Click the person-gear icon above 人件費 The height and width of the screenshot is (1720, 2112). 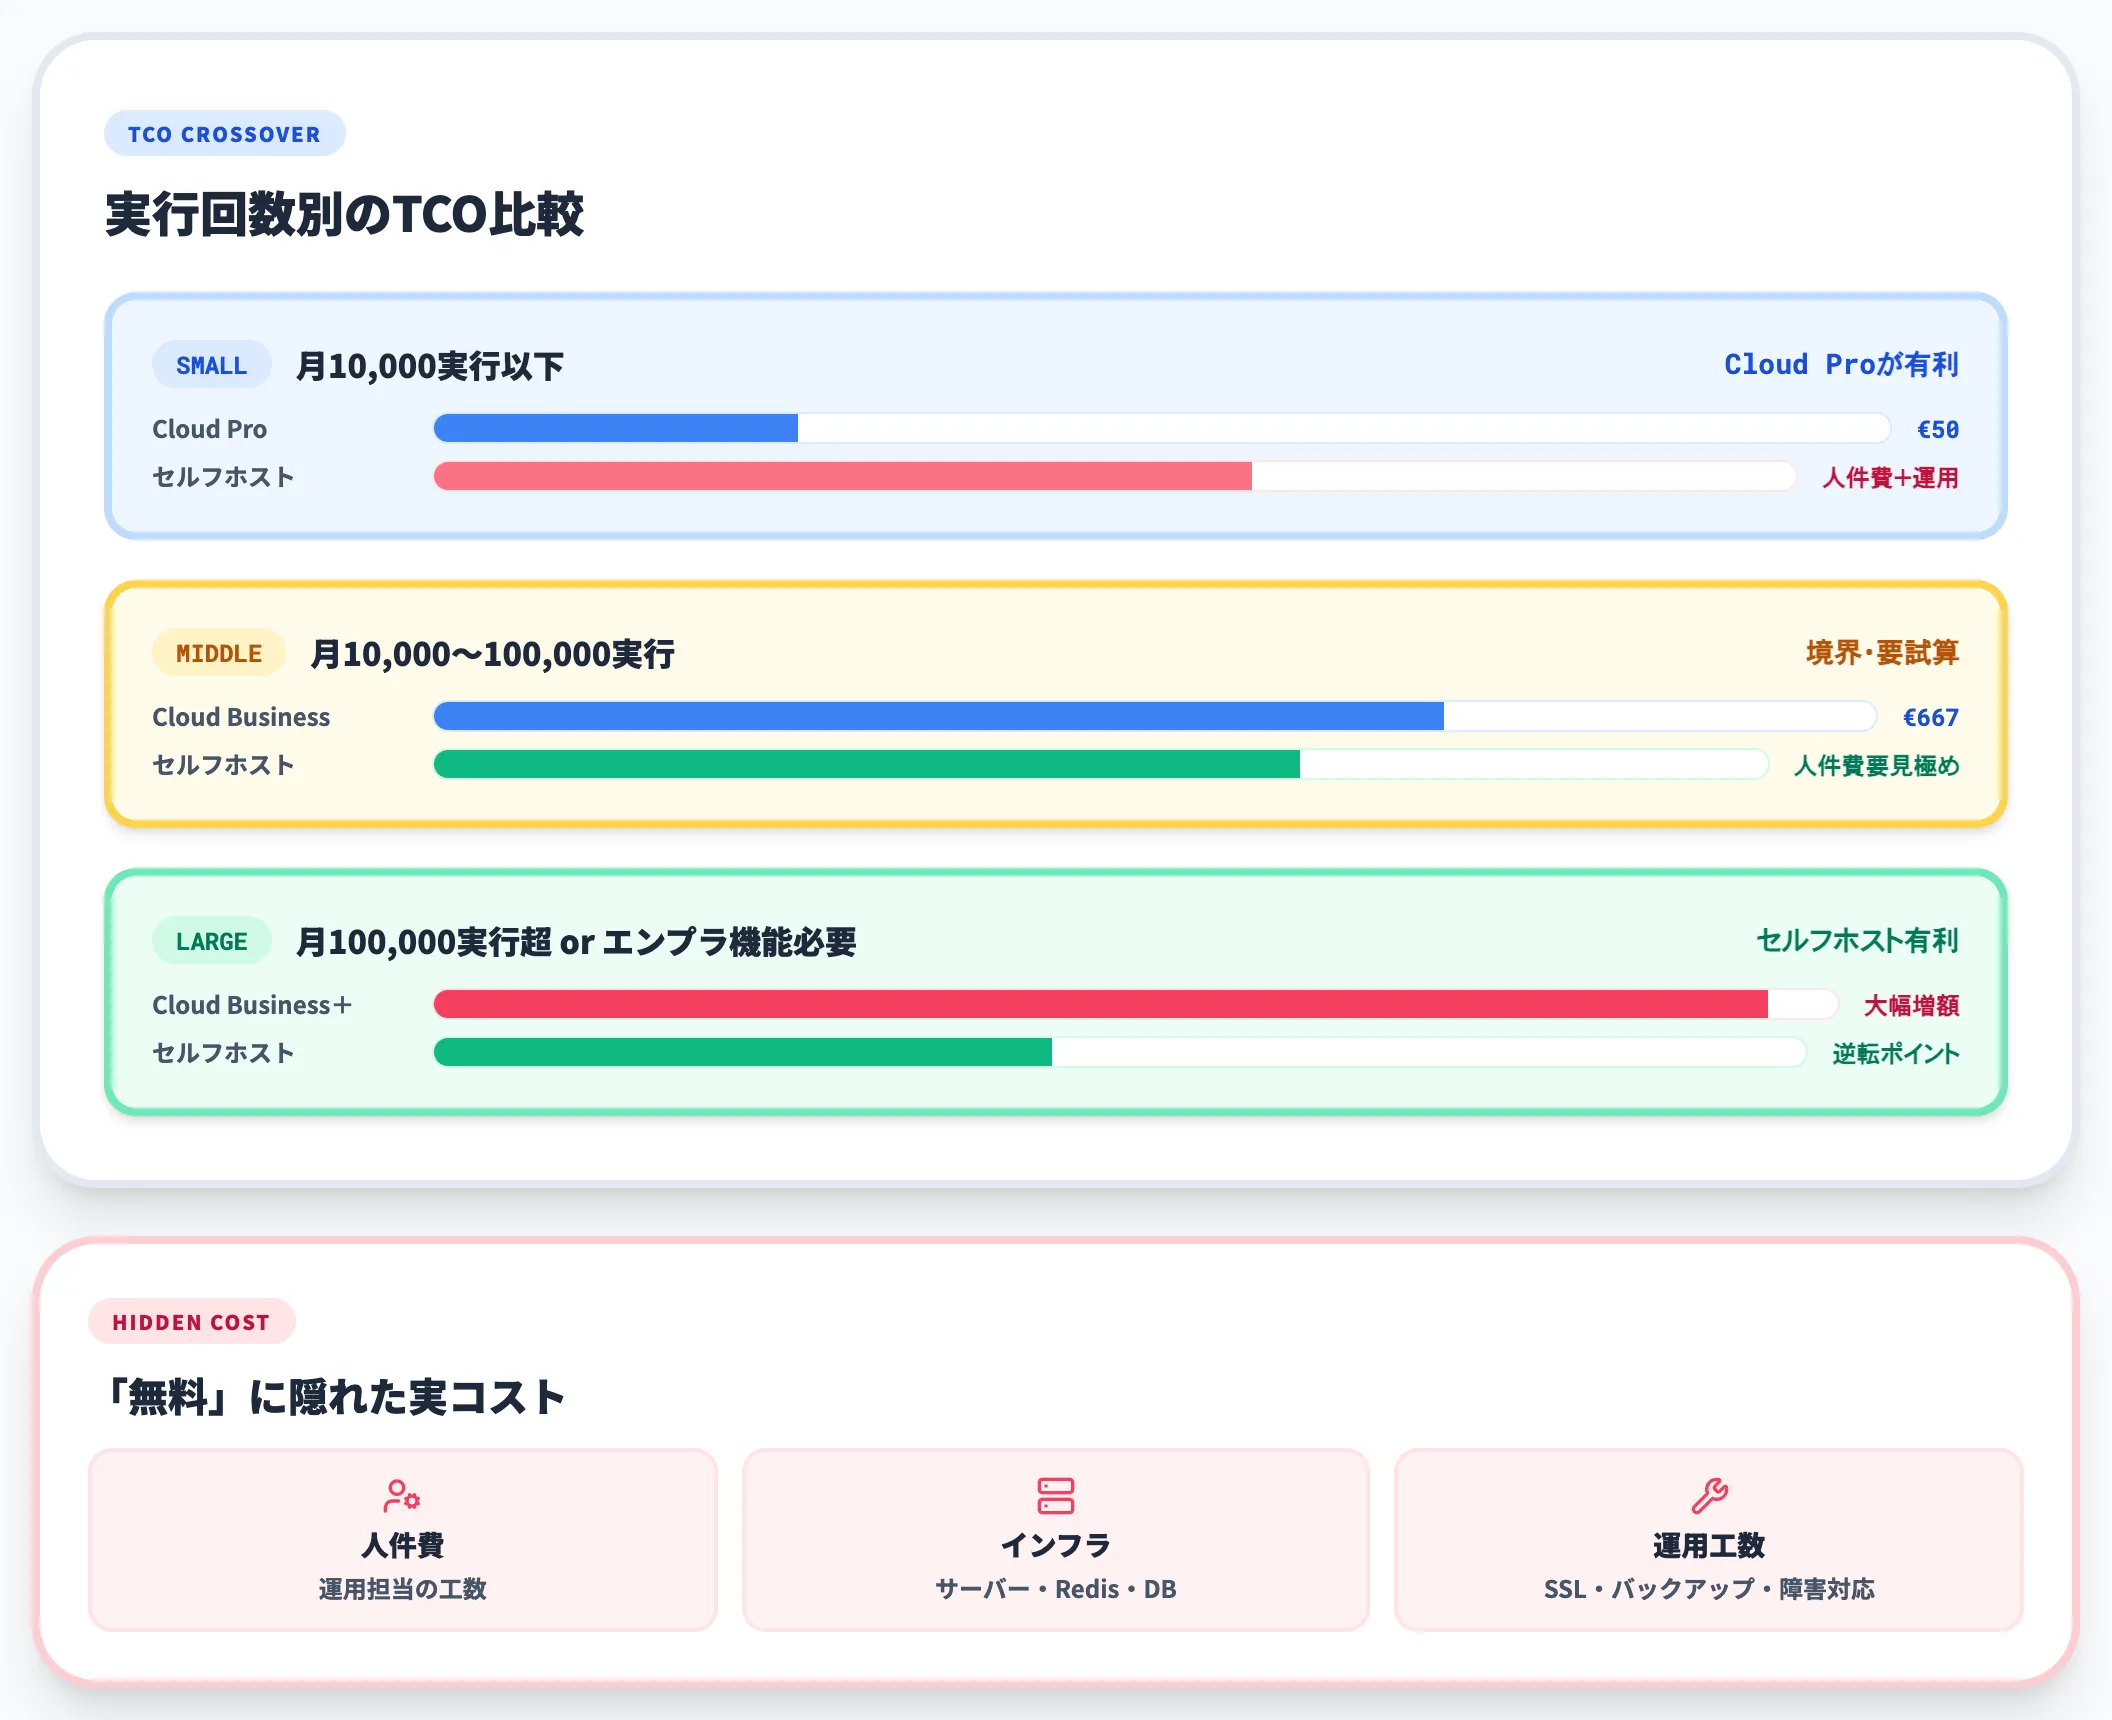pos(402,1496)
